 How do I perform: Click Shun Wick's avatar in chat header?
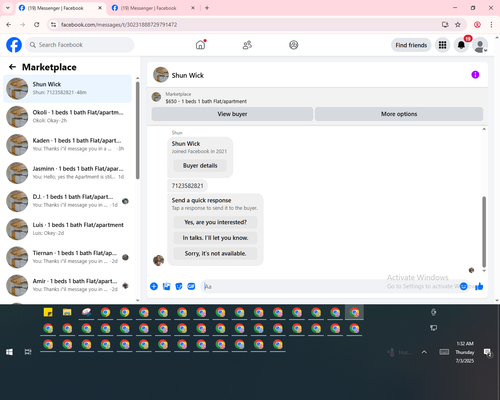click(161, 75)
